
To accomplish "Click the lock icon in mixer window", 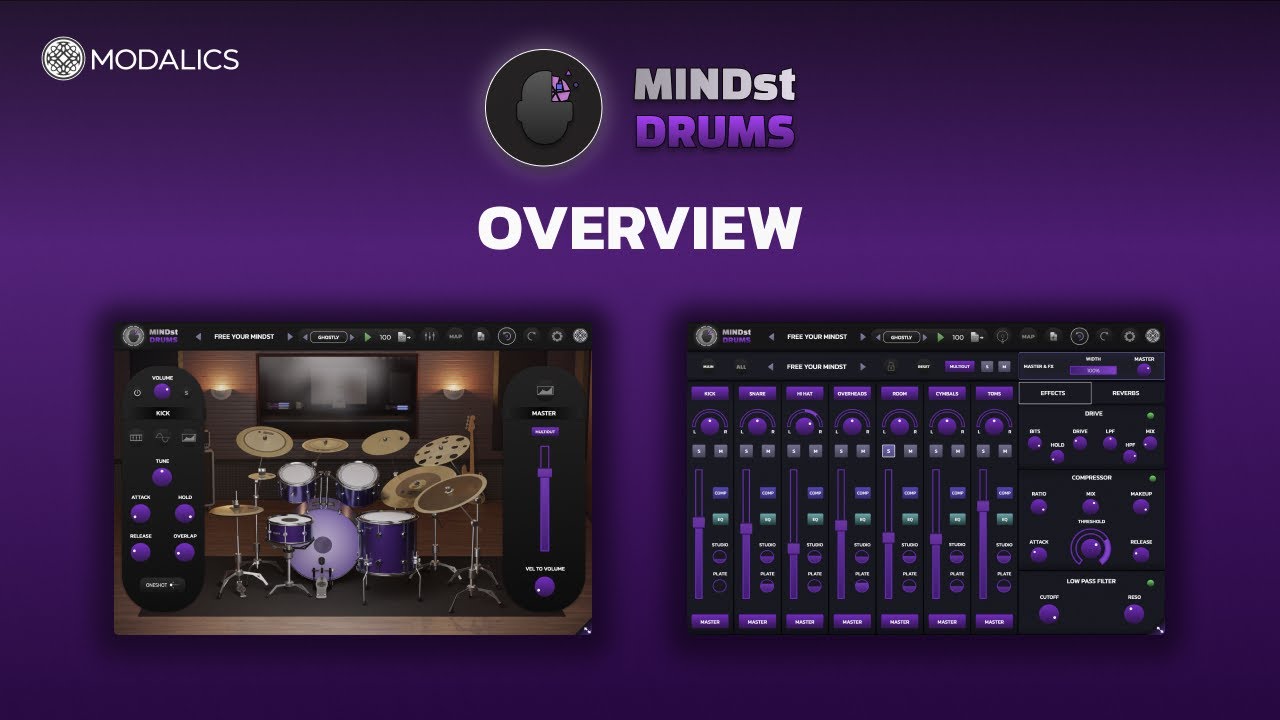I will coord(891,367).
